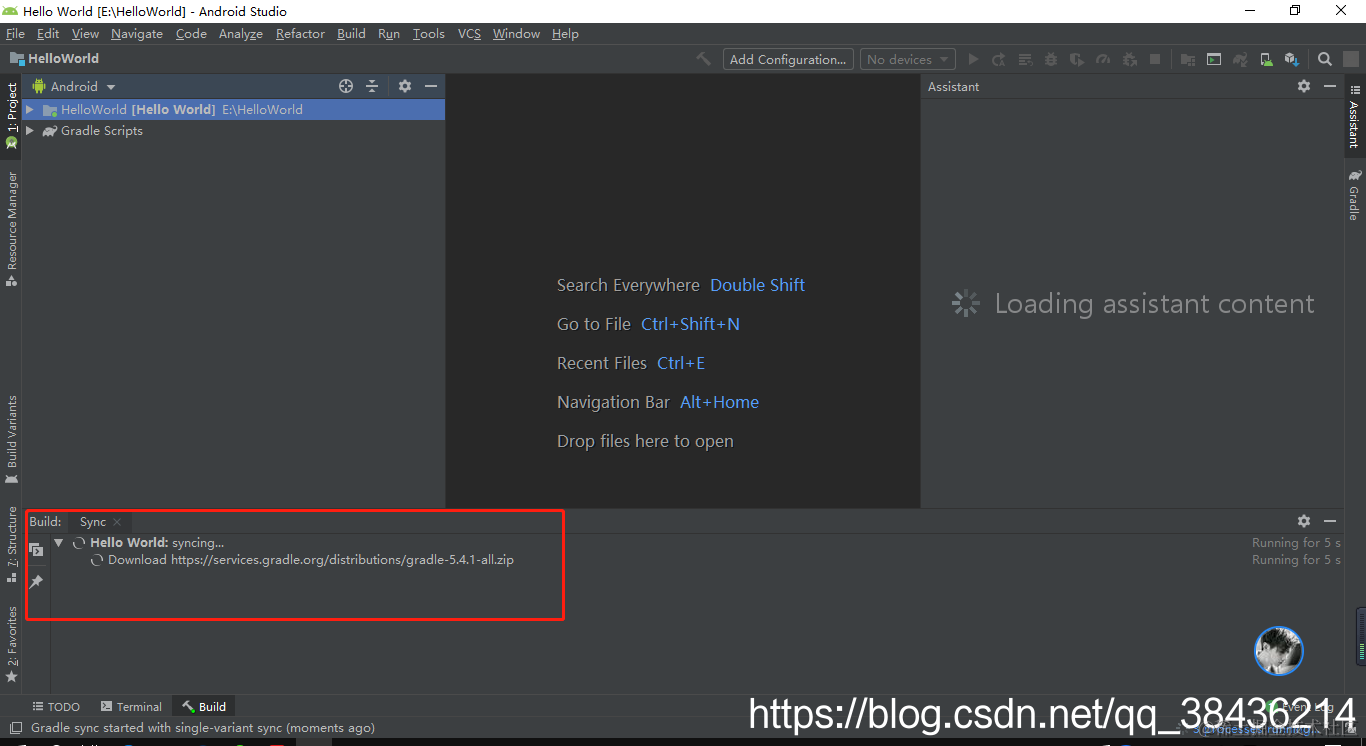Click the 'Gradle sync started' status message
Image resolution: width=1366 pixels, height=746 pixels.
[x=203, y=728]
